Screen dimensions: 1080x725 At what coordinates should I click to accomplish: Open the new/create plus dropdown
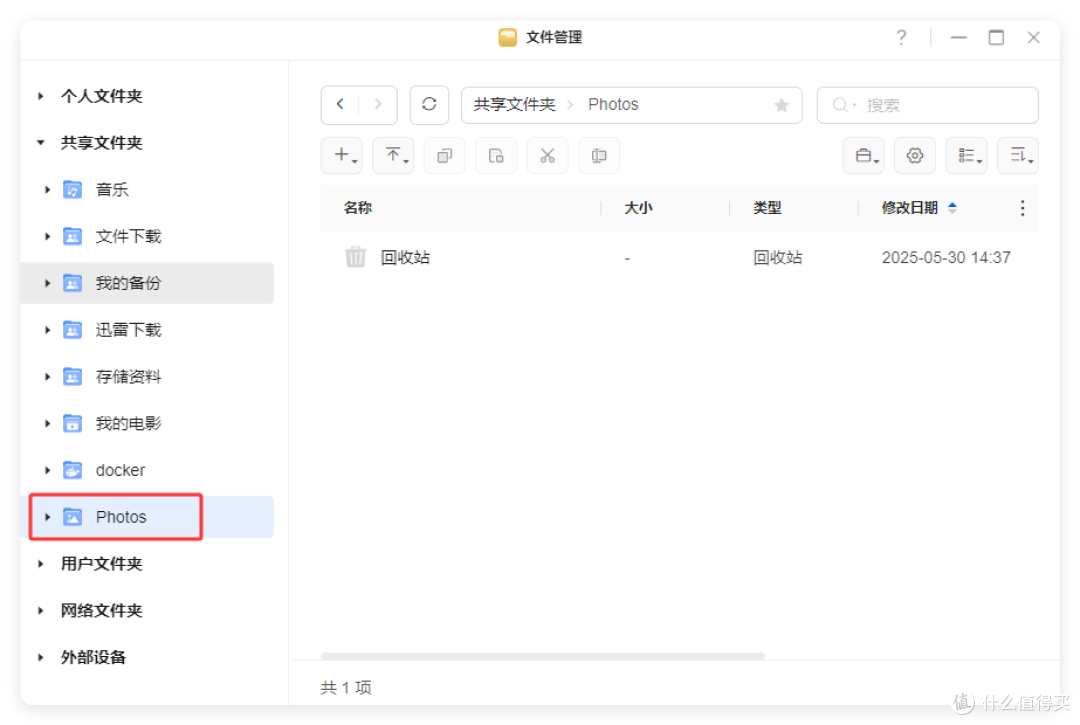(x=342, y=156)
